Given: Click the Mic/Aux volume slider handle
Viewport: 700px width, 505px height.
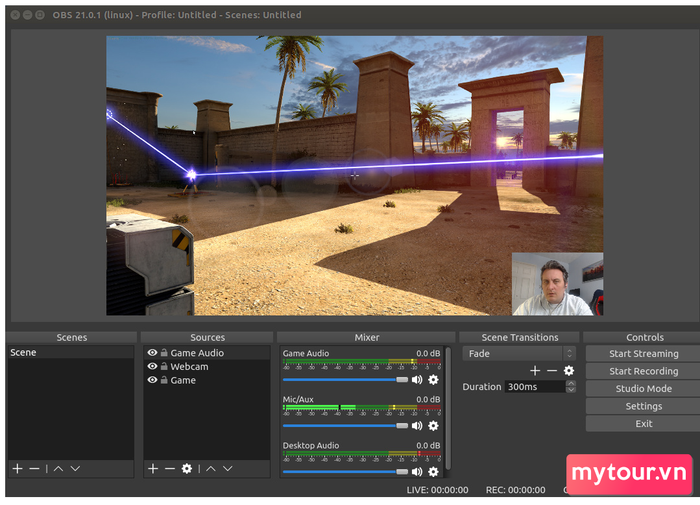Looking at the screenshot, I should 402,426.
